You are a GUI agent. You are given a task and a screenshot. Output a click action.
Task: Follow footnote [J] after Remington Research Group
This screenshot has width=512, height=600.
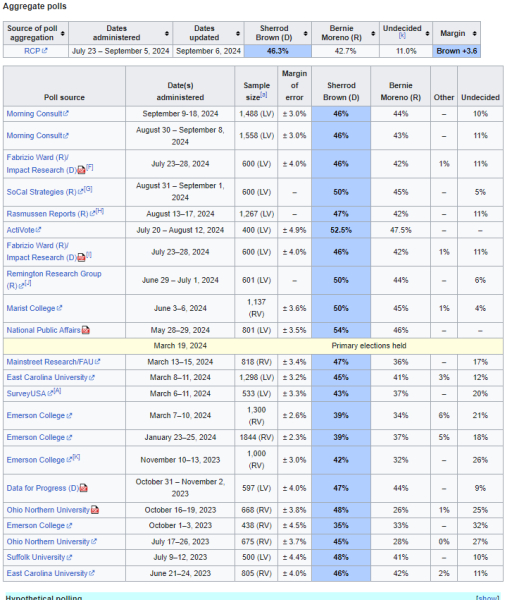click(x=28, y=283)
